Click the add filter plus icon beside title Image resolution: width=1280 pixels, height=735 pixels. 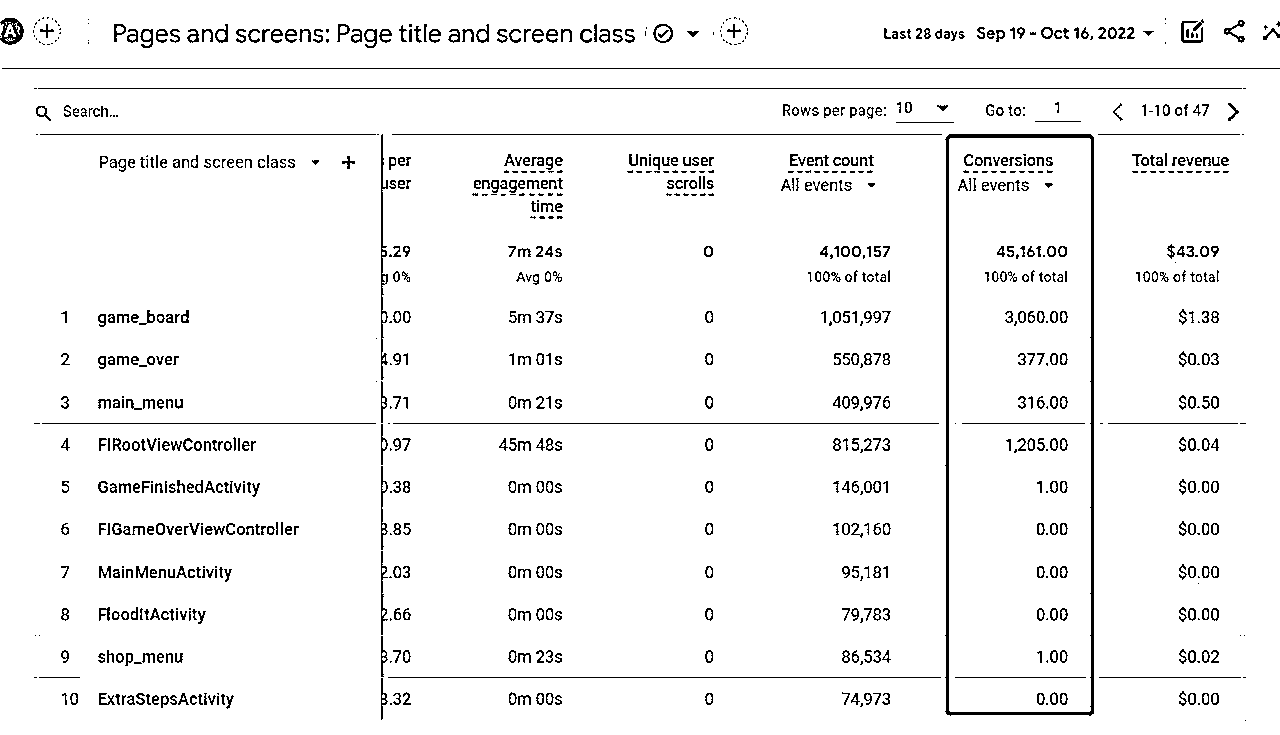(x=734, y=32)
